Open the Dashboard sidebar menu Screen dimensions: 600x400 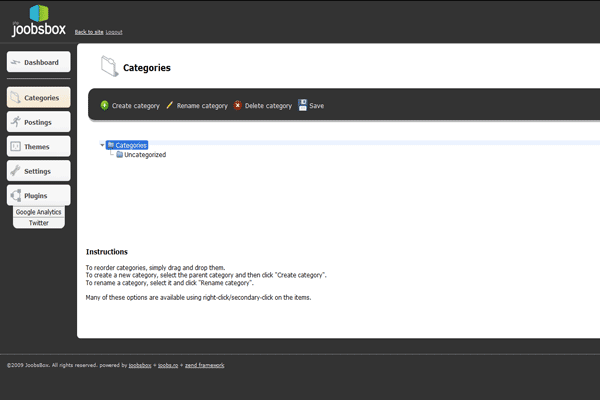[40, 62]
